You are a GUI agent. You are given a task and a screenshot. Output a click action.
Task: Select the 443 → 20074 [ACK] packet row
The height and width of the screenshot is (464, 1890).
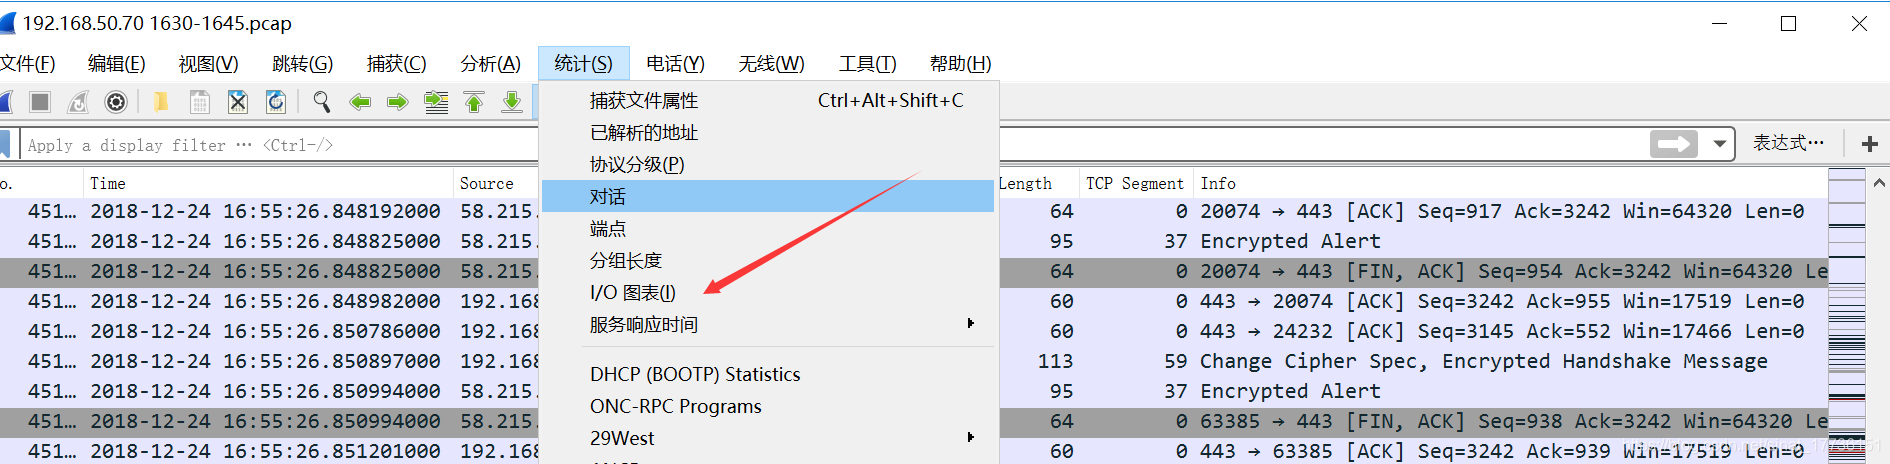click(914, 301)
